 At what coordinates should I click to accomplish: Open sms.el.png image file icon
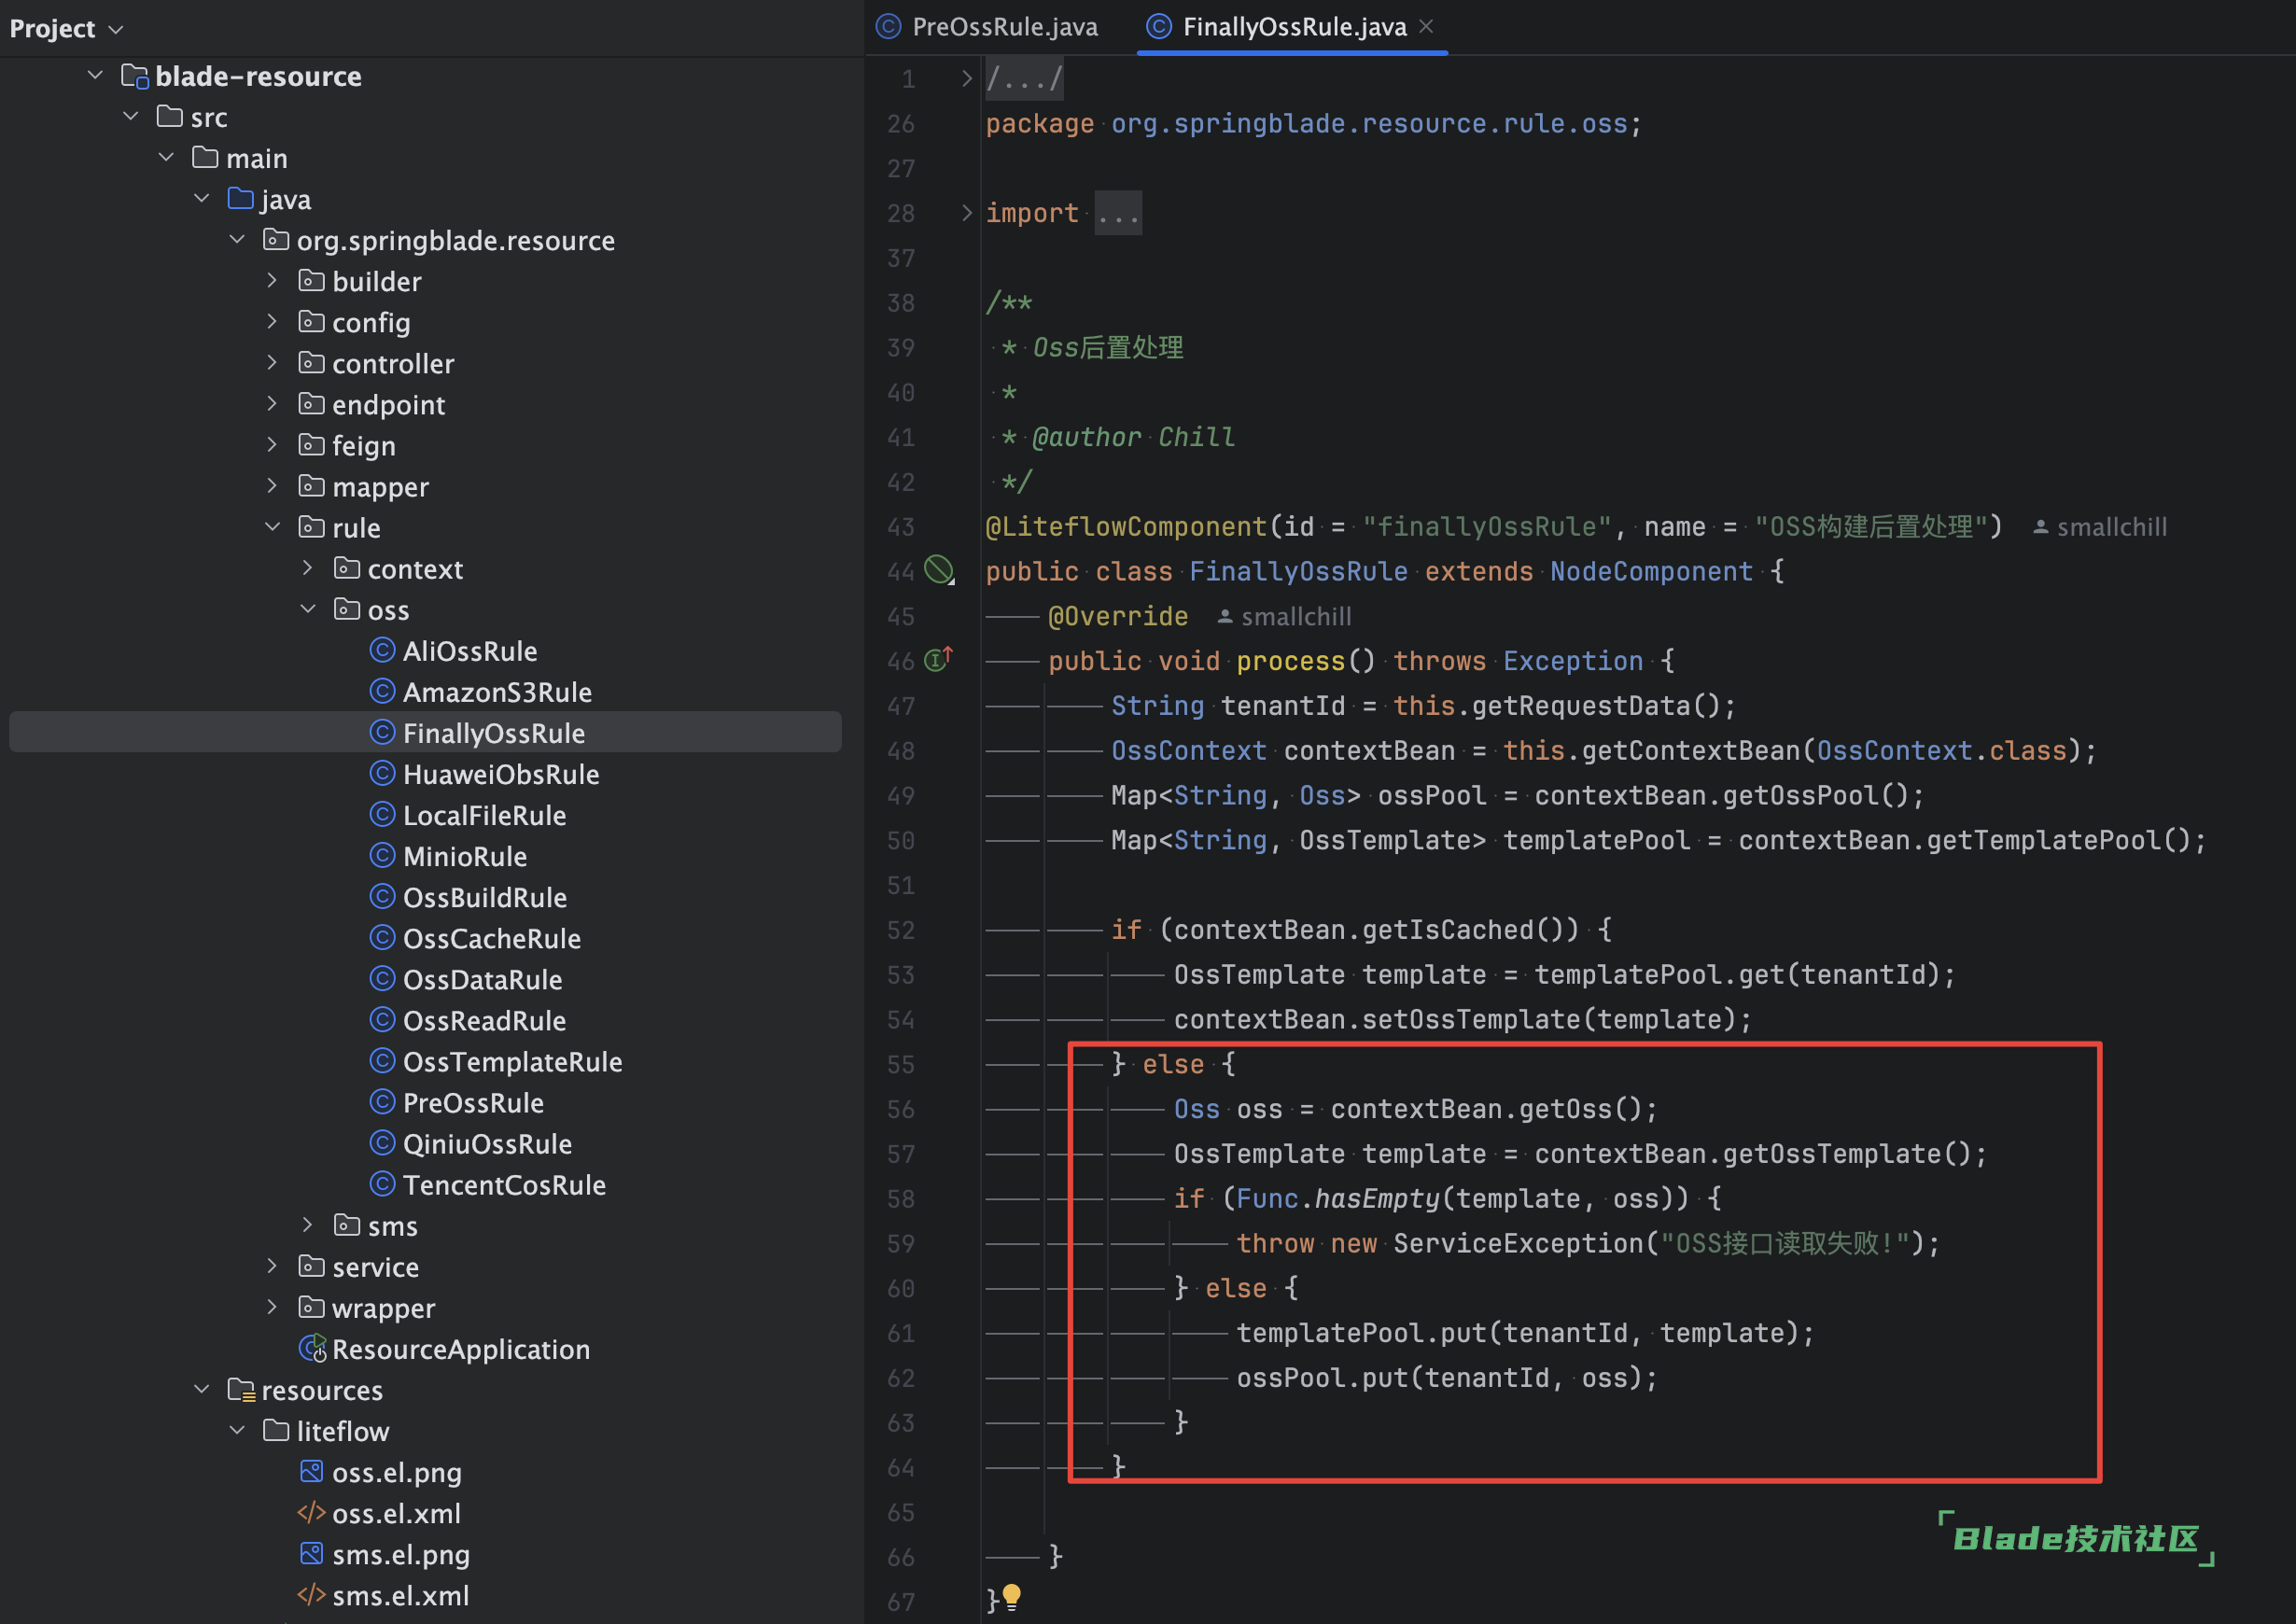(x=312, y=1553)
